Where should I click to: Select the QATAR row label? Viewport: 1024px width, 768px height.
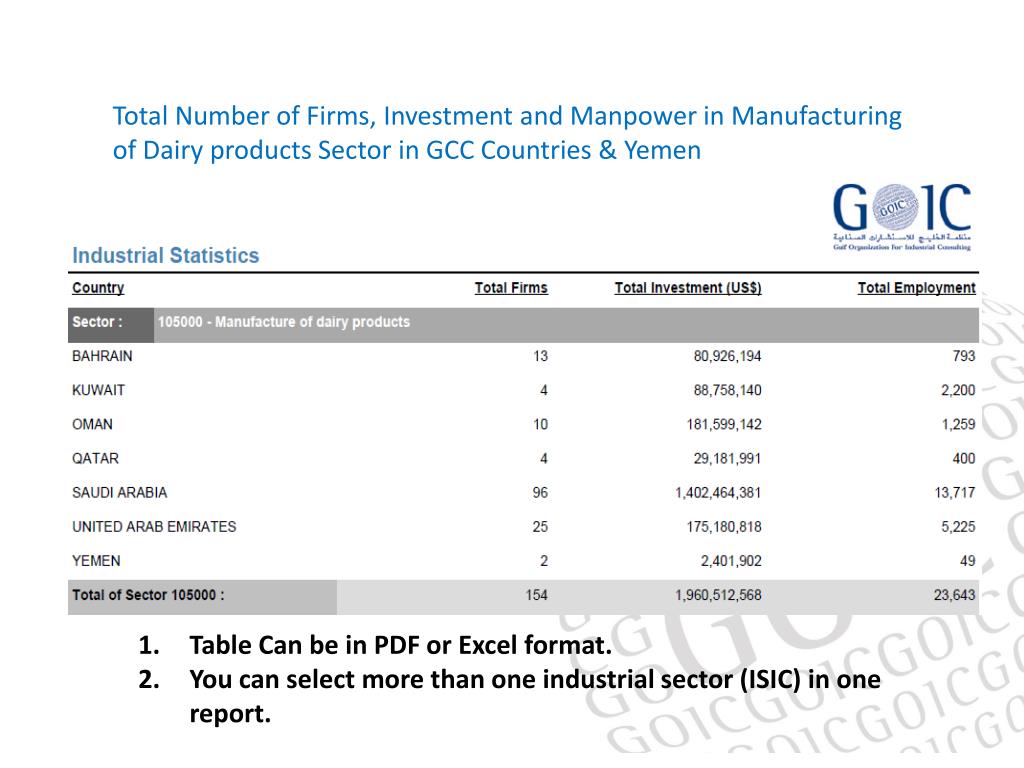coord(95,458)
